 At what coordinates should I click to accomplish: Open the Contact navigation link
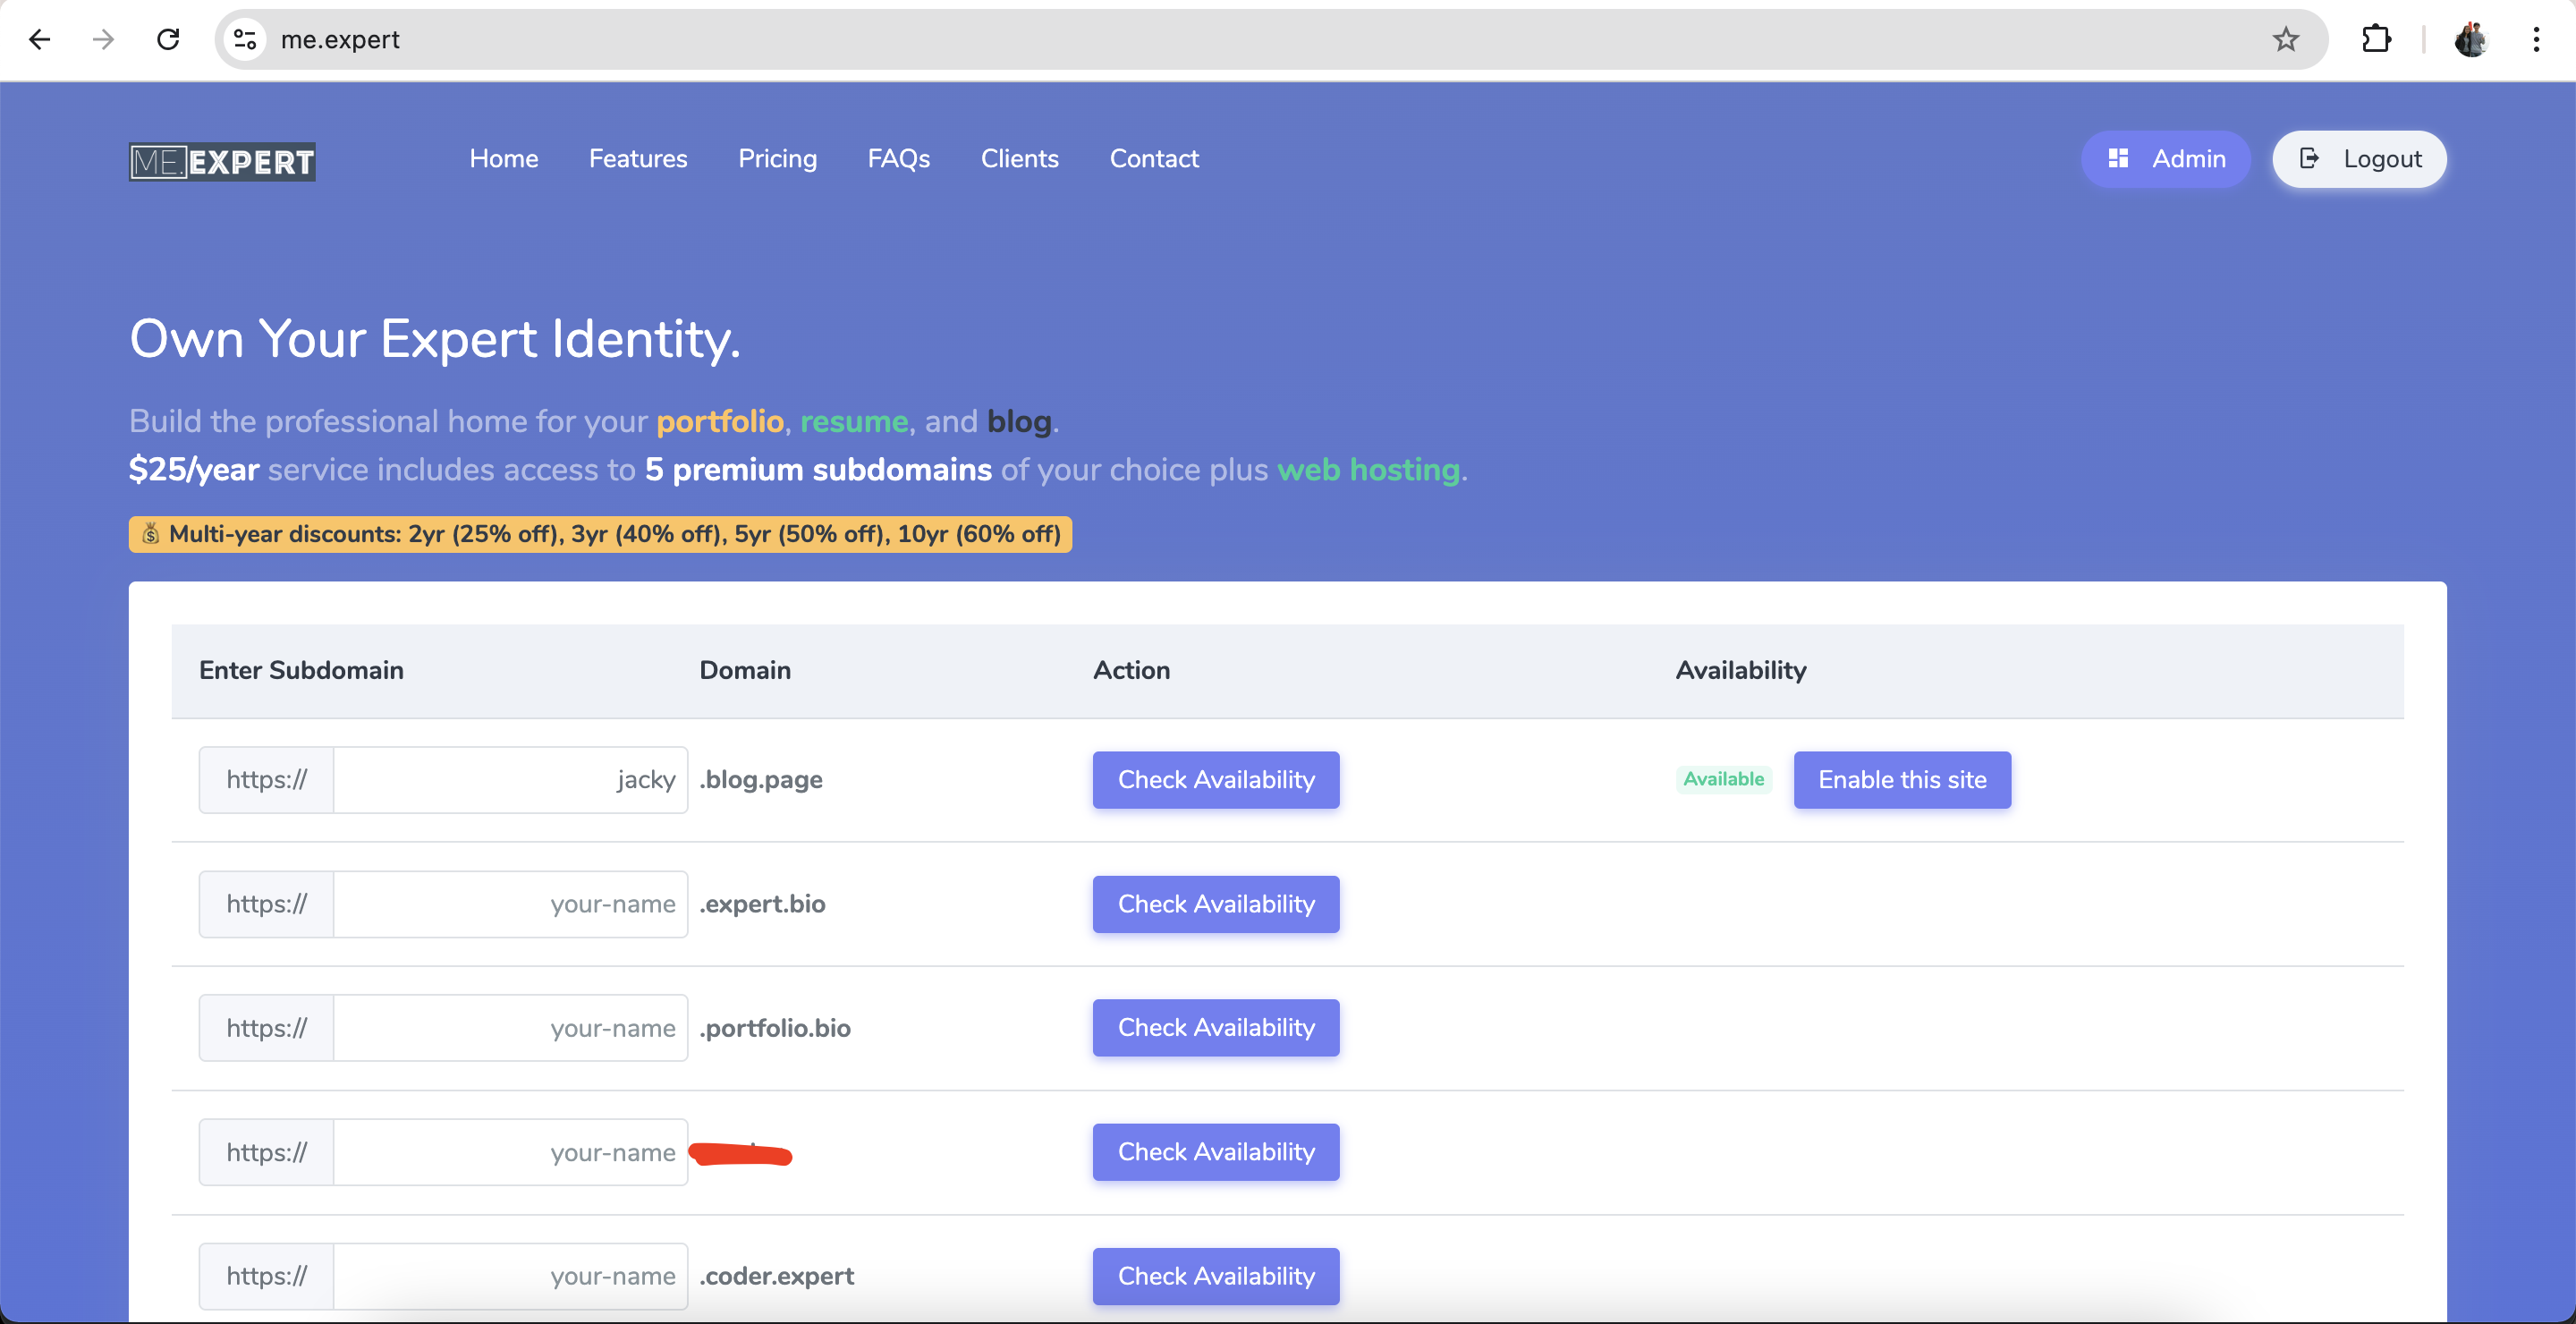pos(1154,159)
